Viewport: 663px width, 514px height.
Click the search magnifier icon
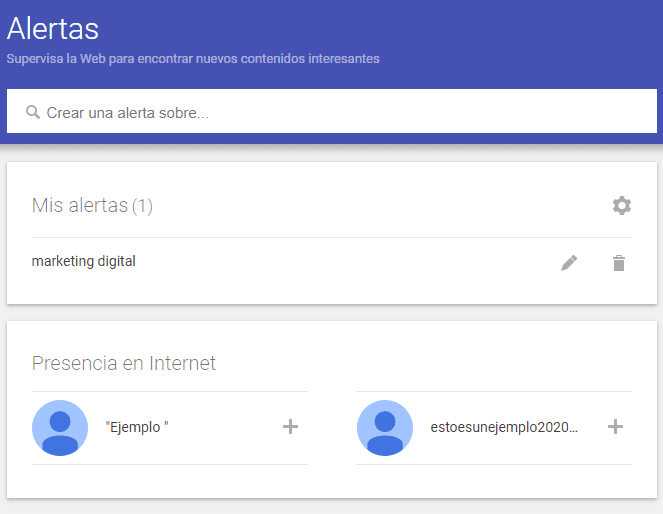(x=33, y=112)
